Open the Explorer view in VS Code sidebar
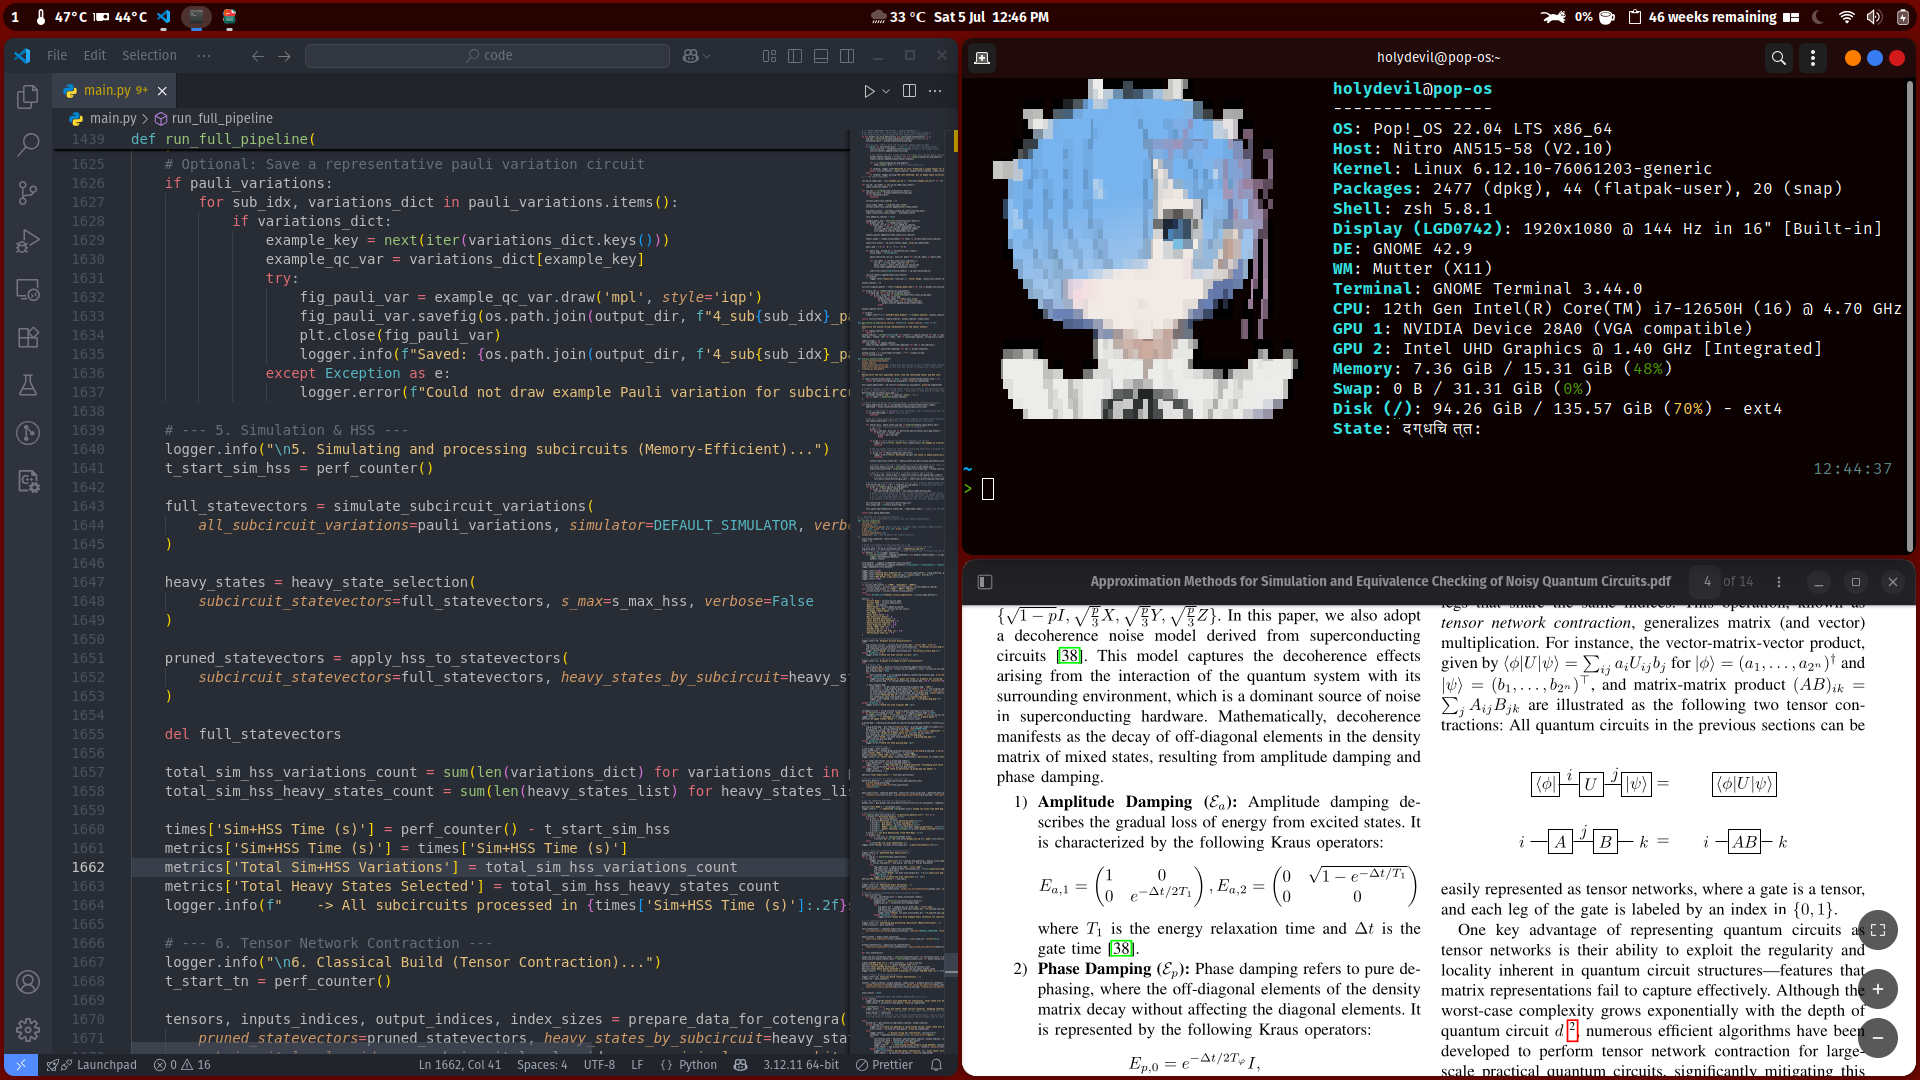Screen dimensions: 1920x1080 (28, 97)
